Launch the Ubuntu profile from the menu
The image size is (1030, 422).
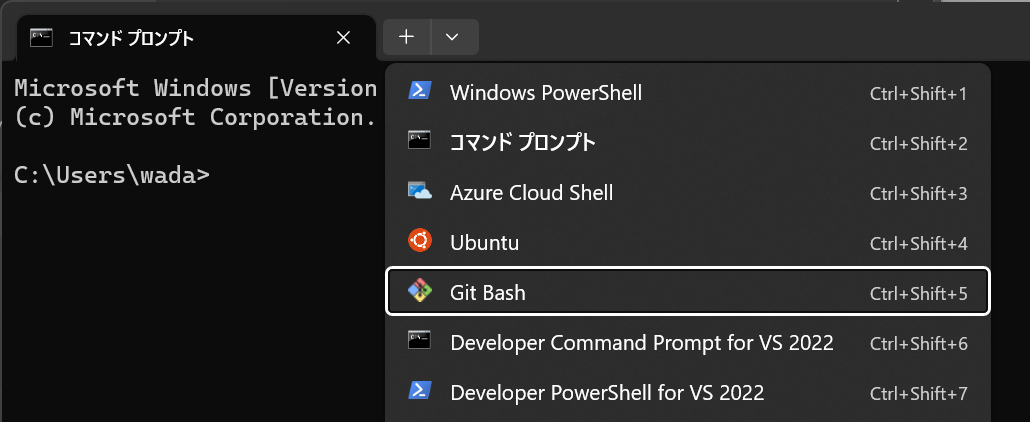pyautogui.click(x=484, y=242)
